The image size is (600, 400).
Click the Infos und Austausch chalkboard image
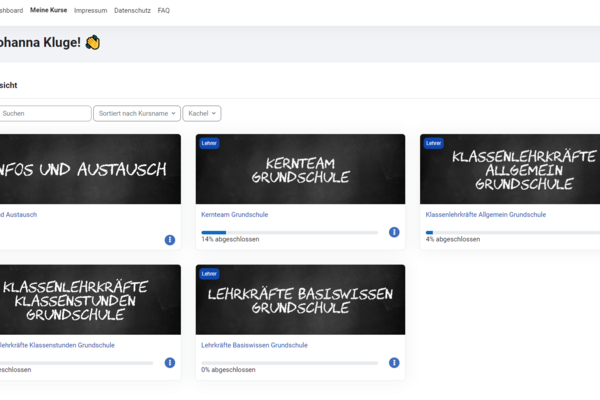click(x=90, y=169)
